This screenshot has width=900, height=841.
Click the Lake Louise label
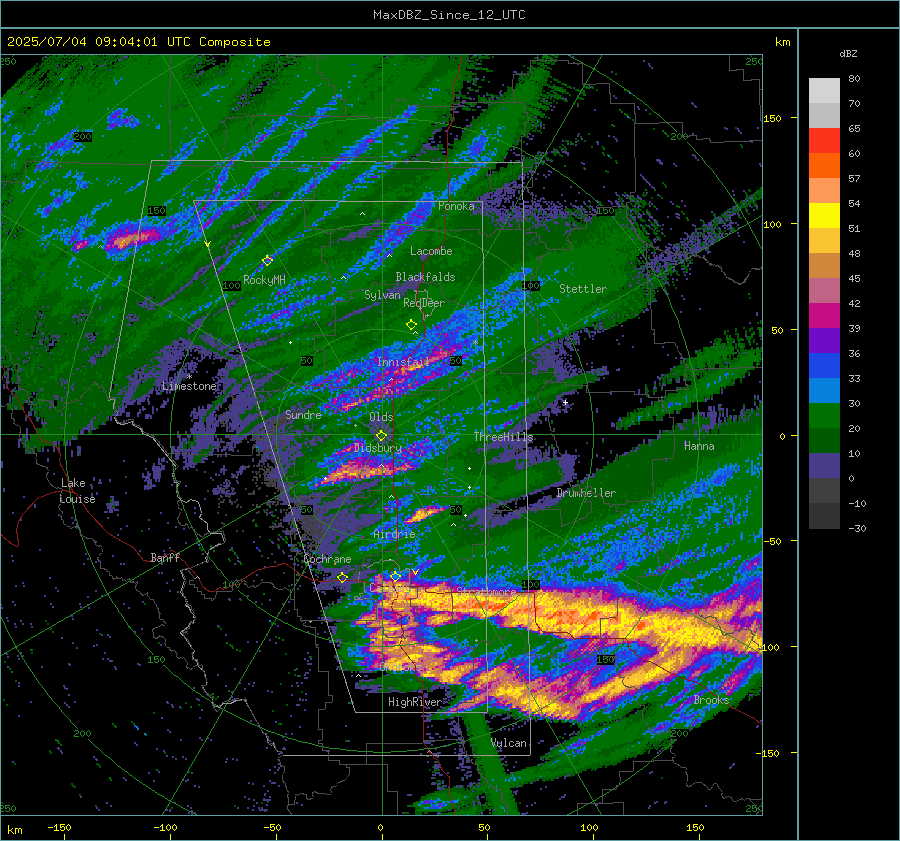click(77, 491)
